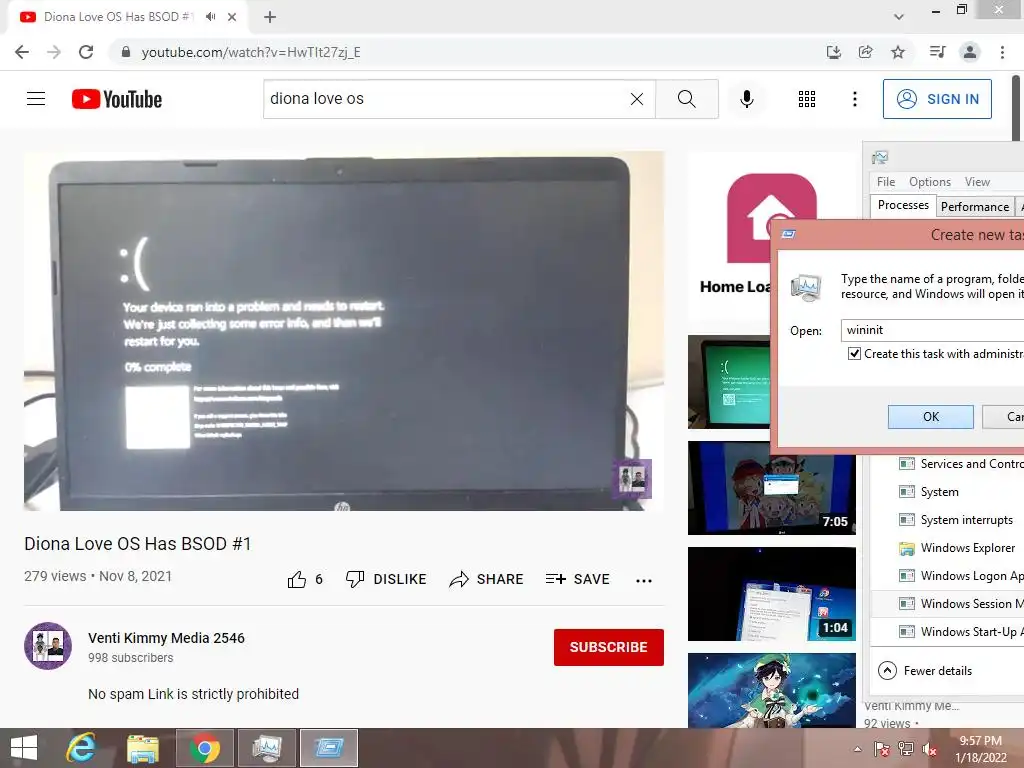Viewport: 1024px width, 768px height.
Task: Click the red SUBSCRIBE button
Action: [x=609, y=647]
